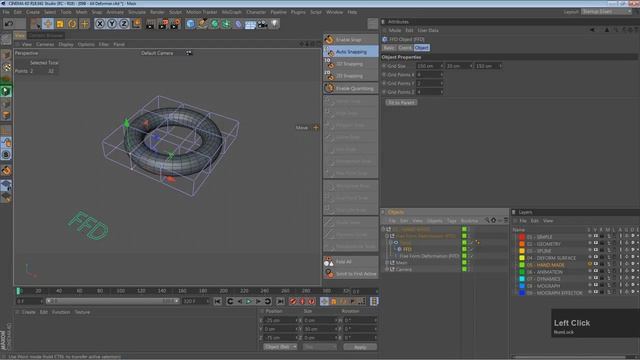Screen dimensions: 640x360
Task: Click the Grid Points Z field
Action: (428, 92)
